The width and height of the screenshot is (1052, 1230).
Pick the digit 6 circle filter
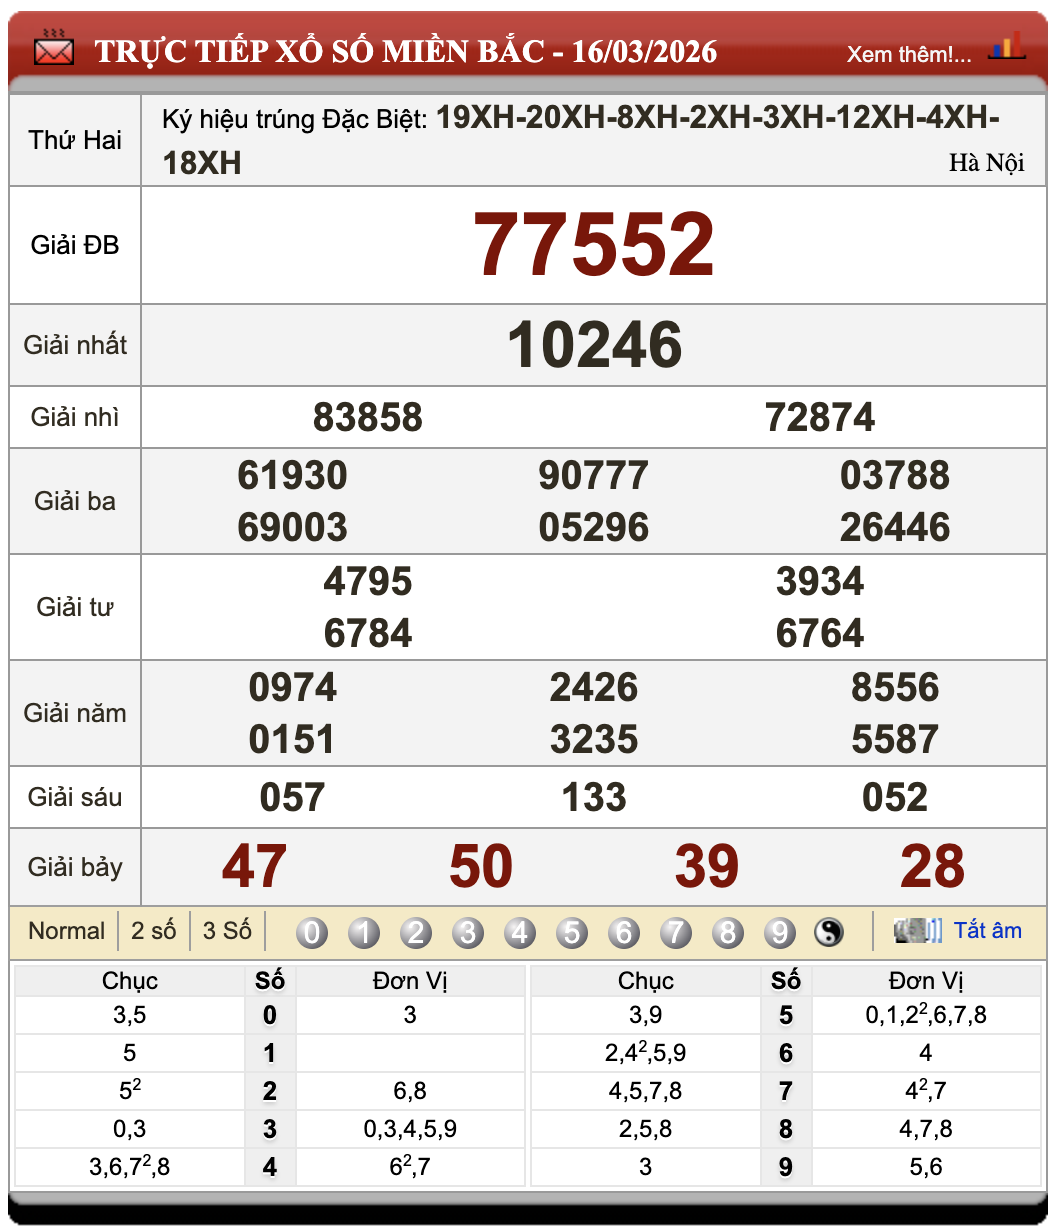tap(624, 933)
